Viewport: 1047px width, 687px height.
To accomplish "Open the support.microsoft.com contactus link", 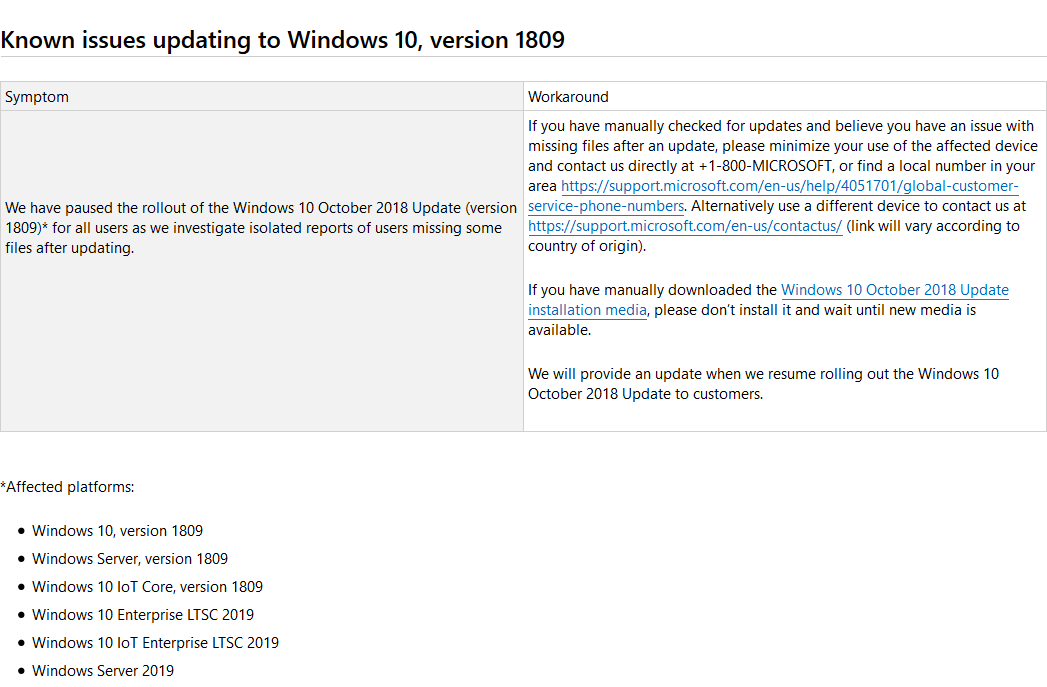I will click(685, 226).
